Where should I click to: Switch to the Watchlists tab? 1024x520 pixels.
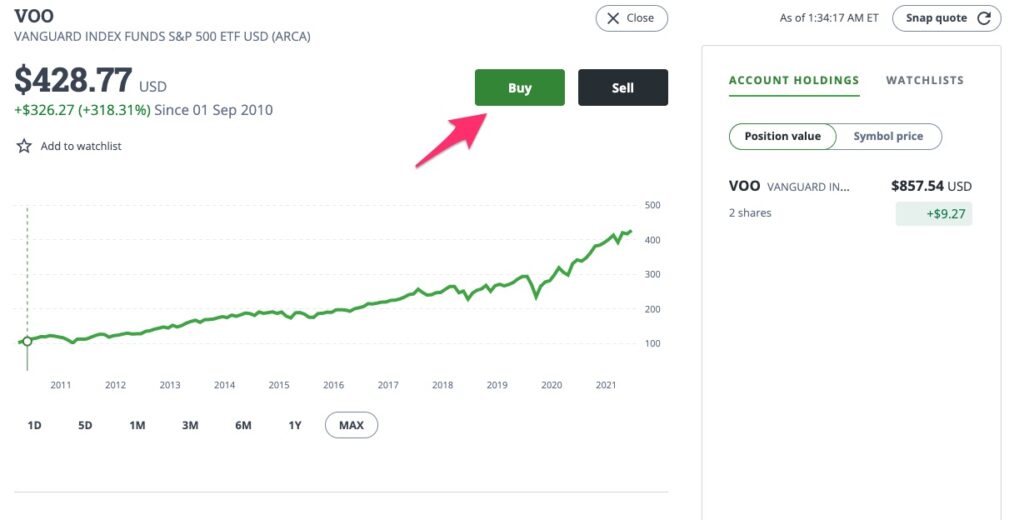tap(925, 80)
